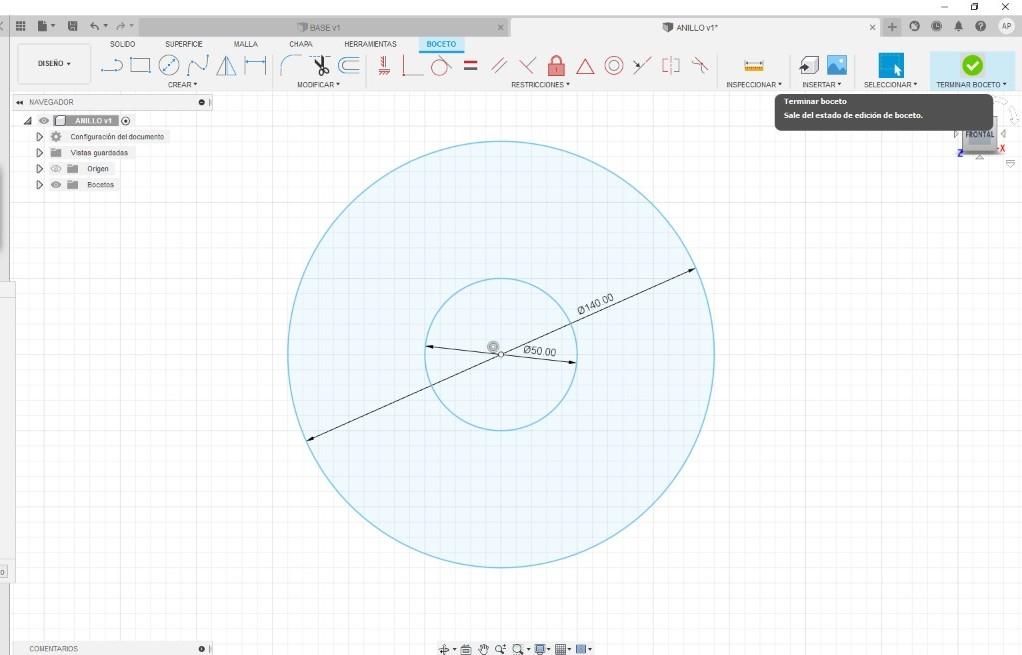Expand the Bocetos node
This screenshot has width=1022, height=655.
click(39, 184)
